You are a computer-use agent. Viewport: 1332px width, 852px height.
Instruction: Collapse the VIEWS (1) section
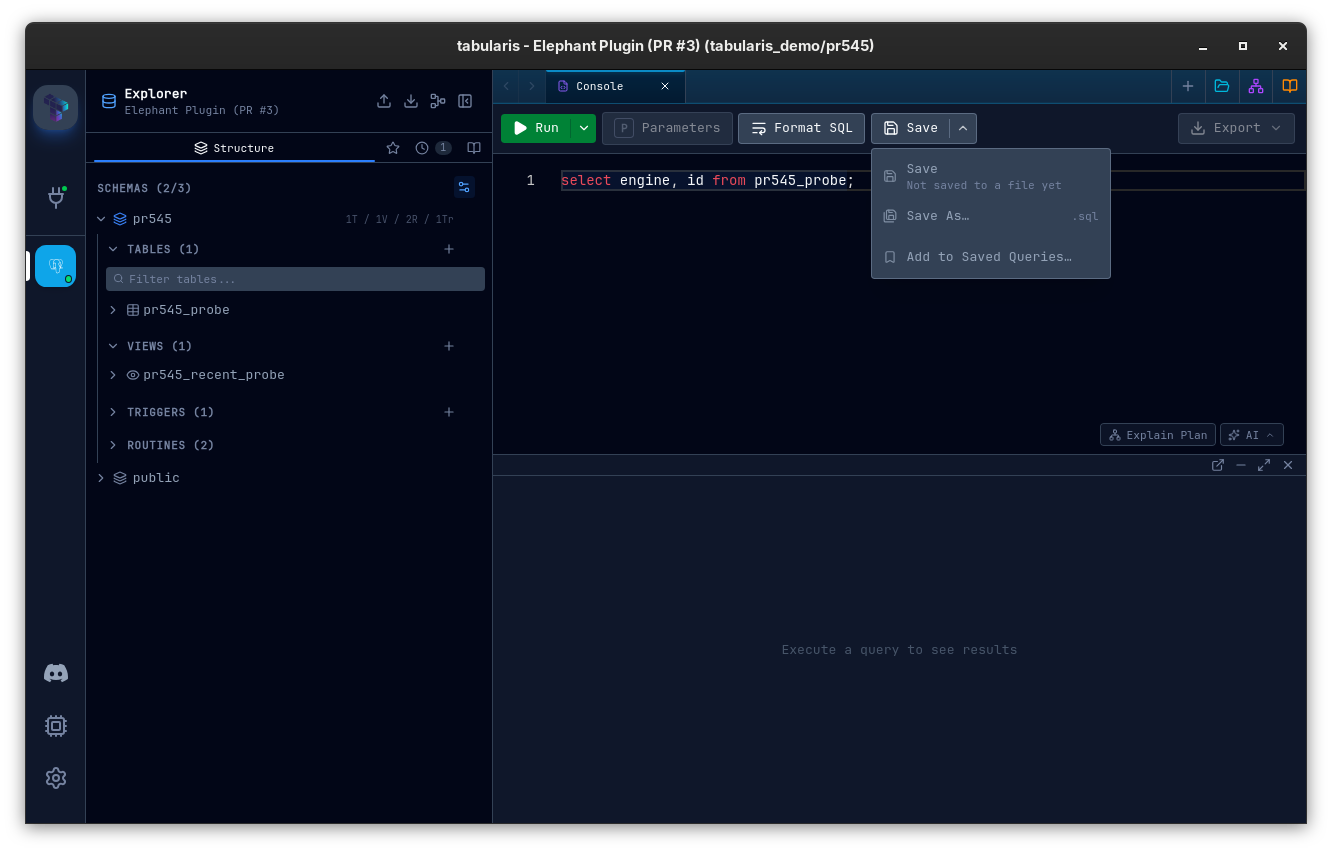113,346
